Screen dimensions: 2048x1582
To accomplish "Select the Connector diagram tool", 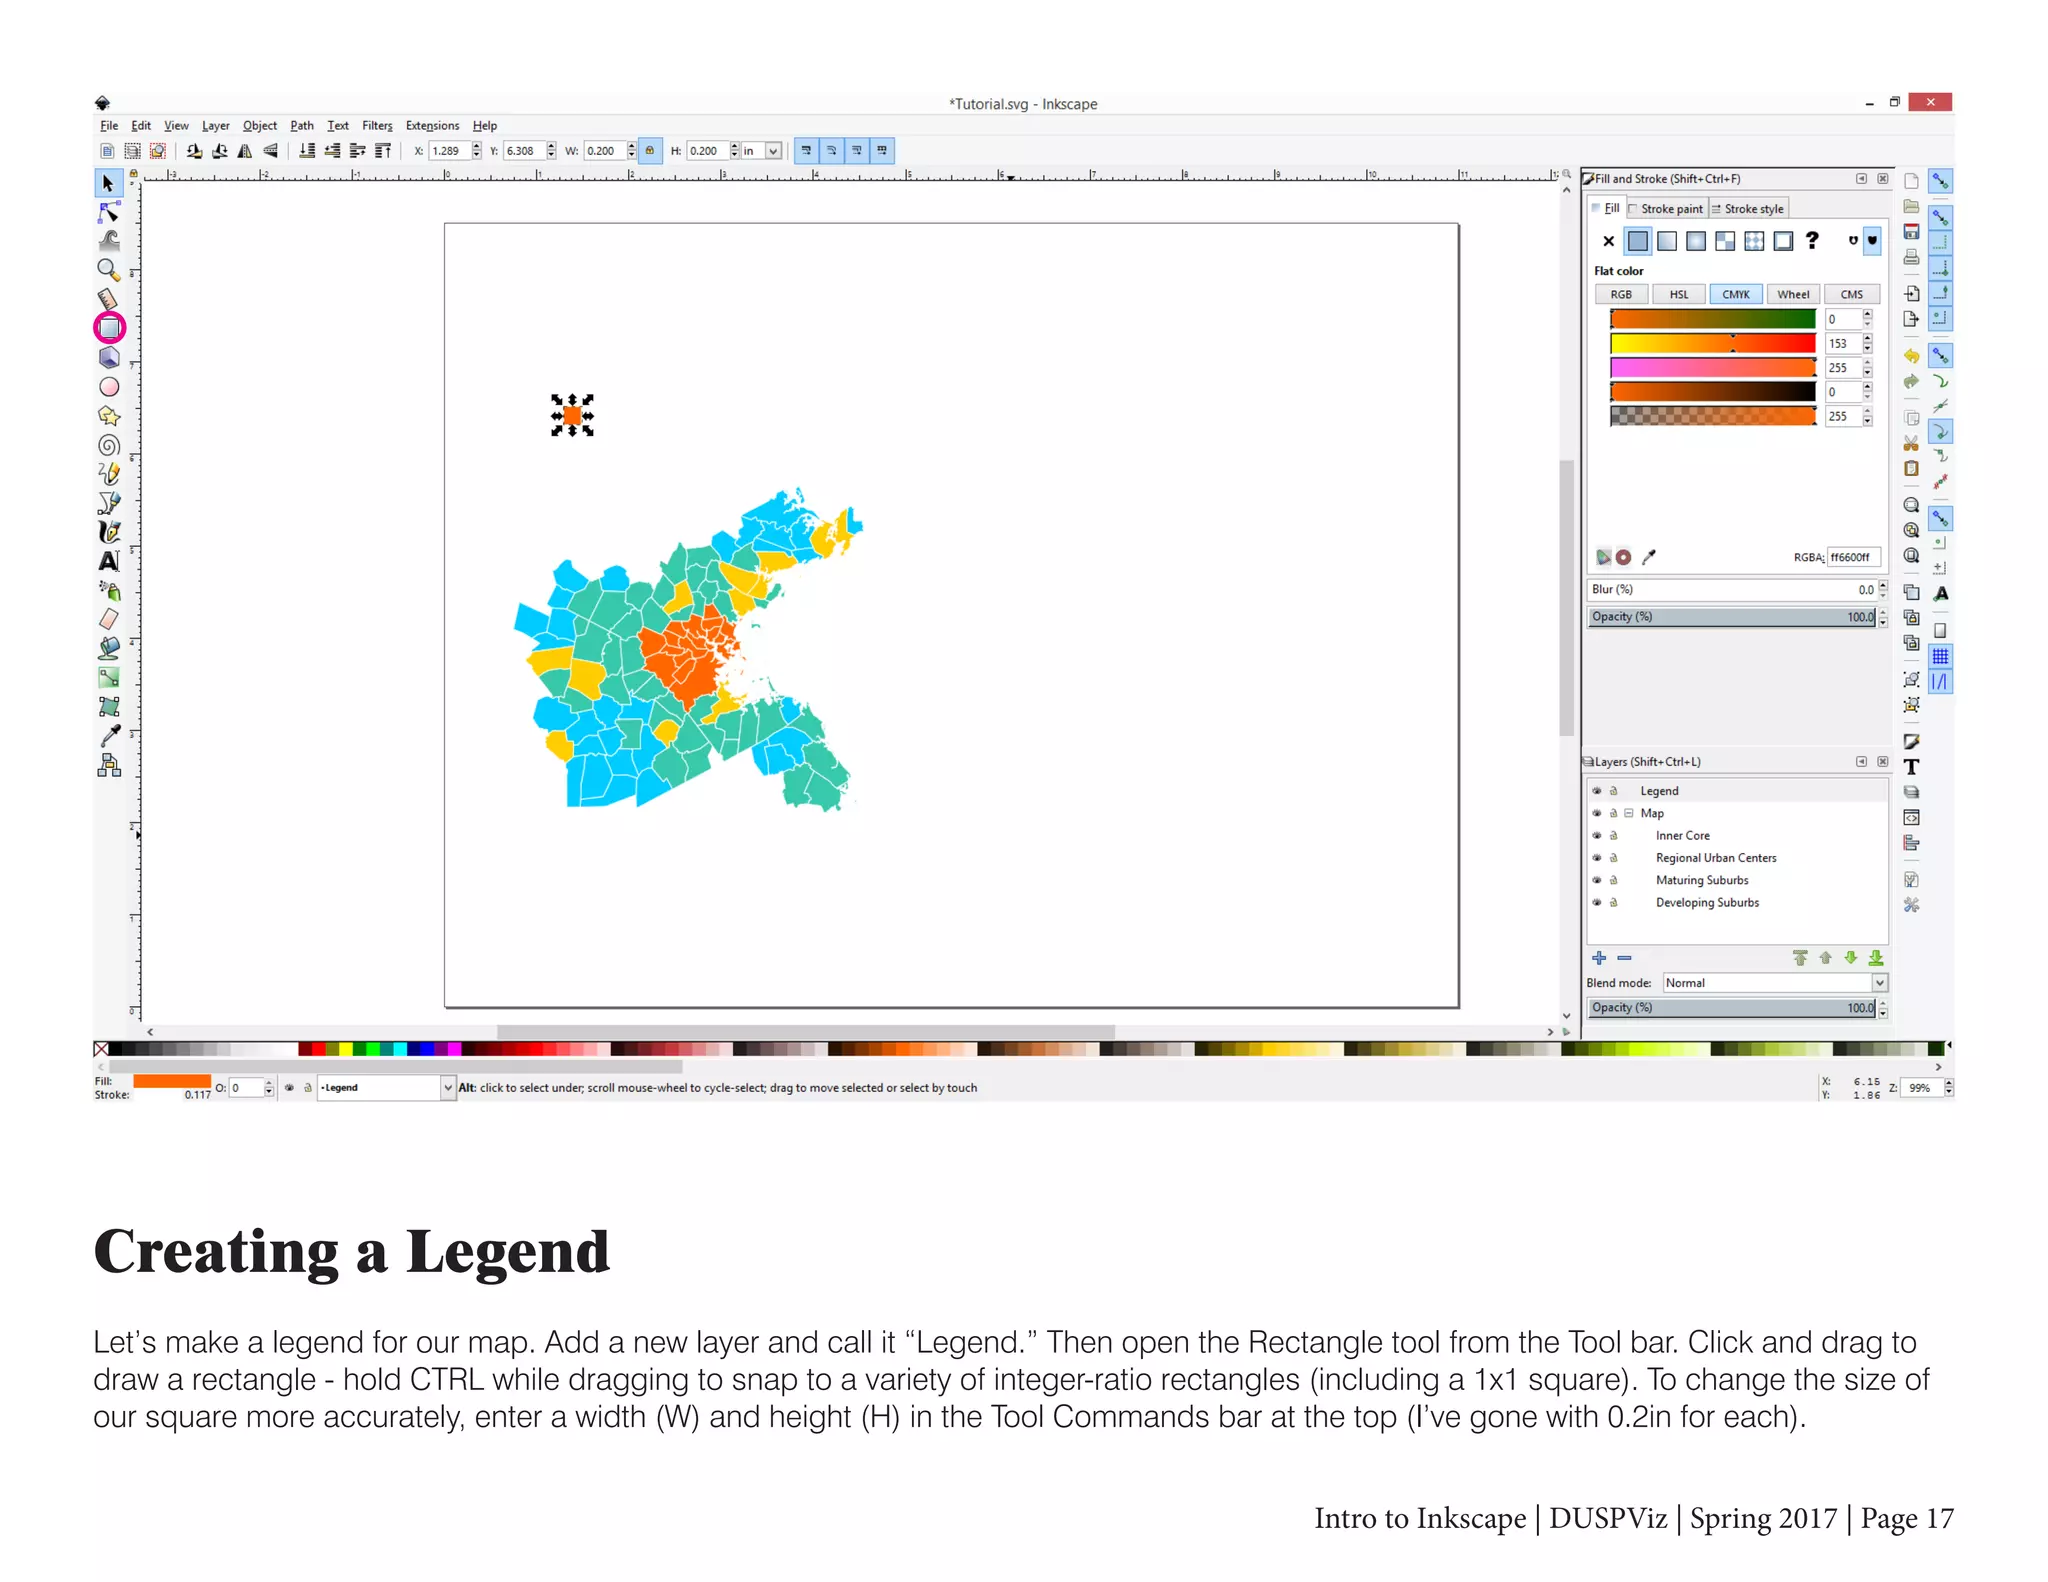I will point(109,765).
